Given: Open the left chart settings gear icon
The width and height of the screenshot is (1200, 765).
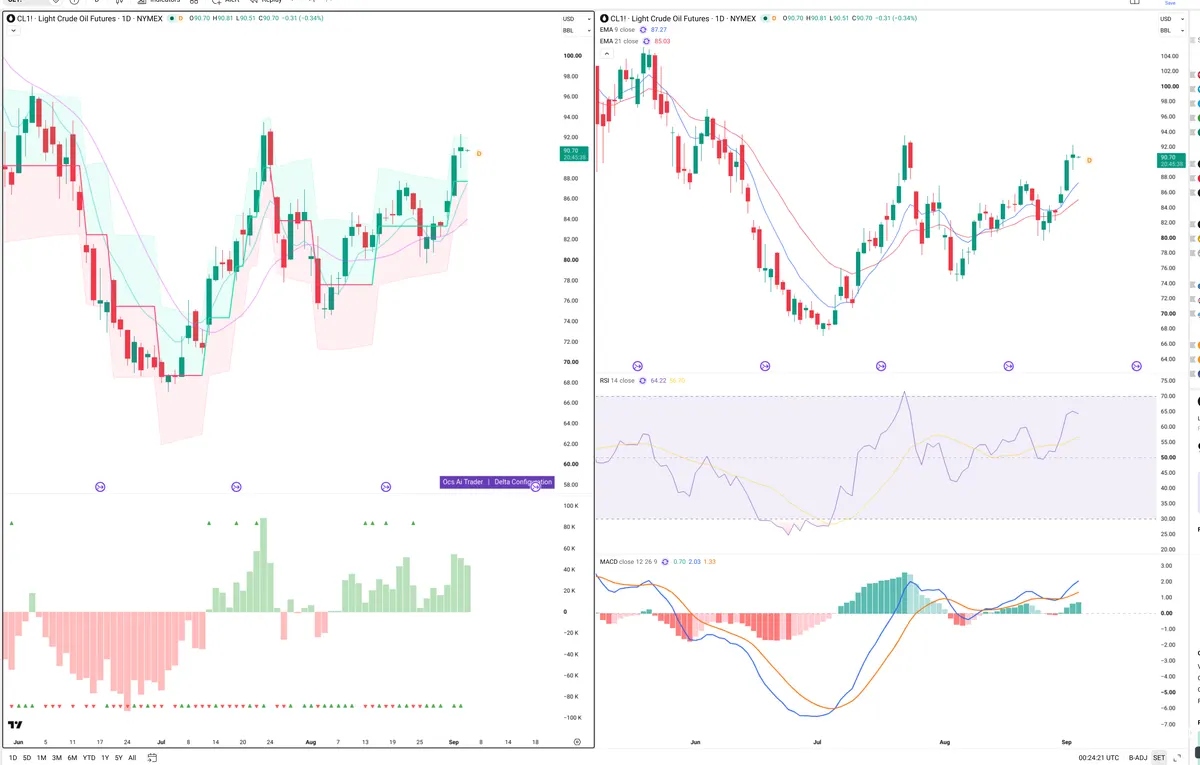Looking at the screenshot, I should point(577,742).
